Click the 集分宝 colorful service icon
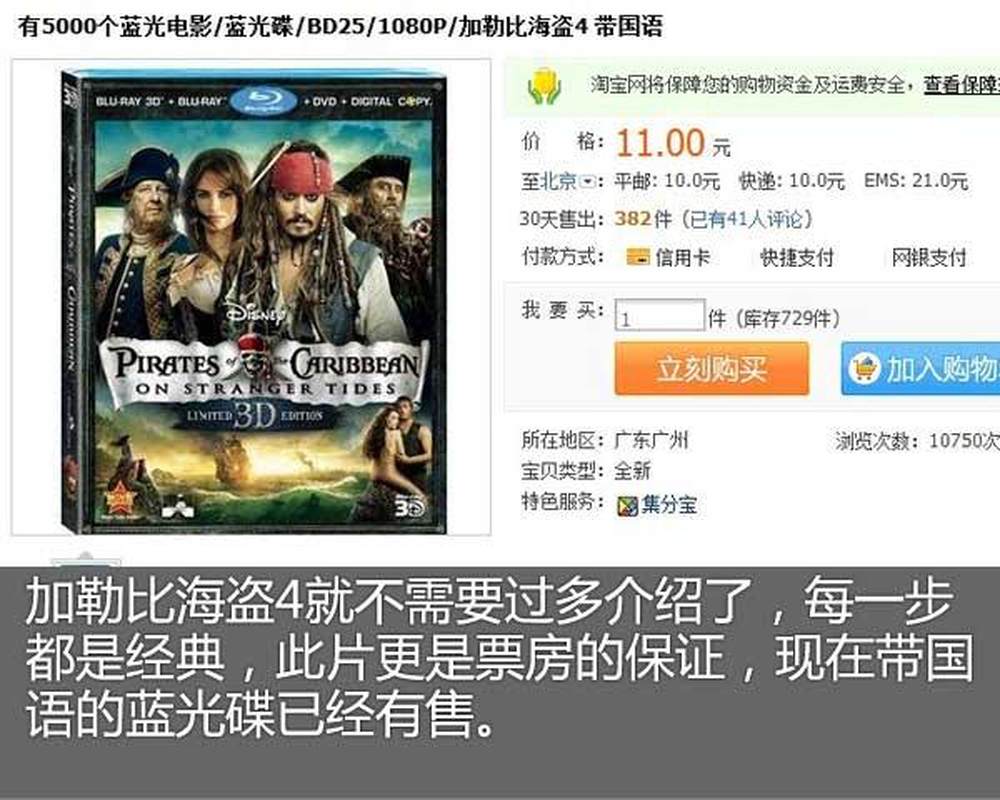The image size is (1000, 800). pos(628,506)
